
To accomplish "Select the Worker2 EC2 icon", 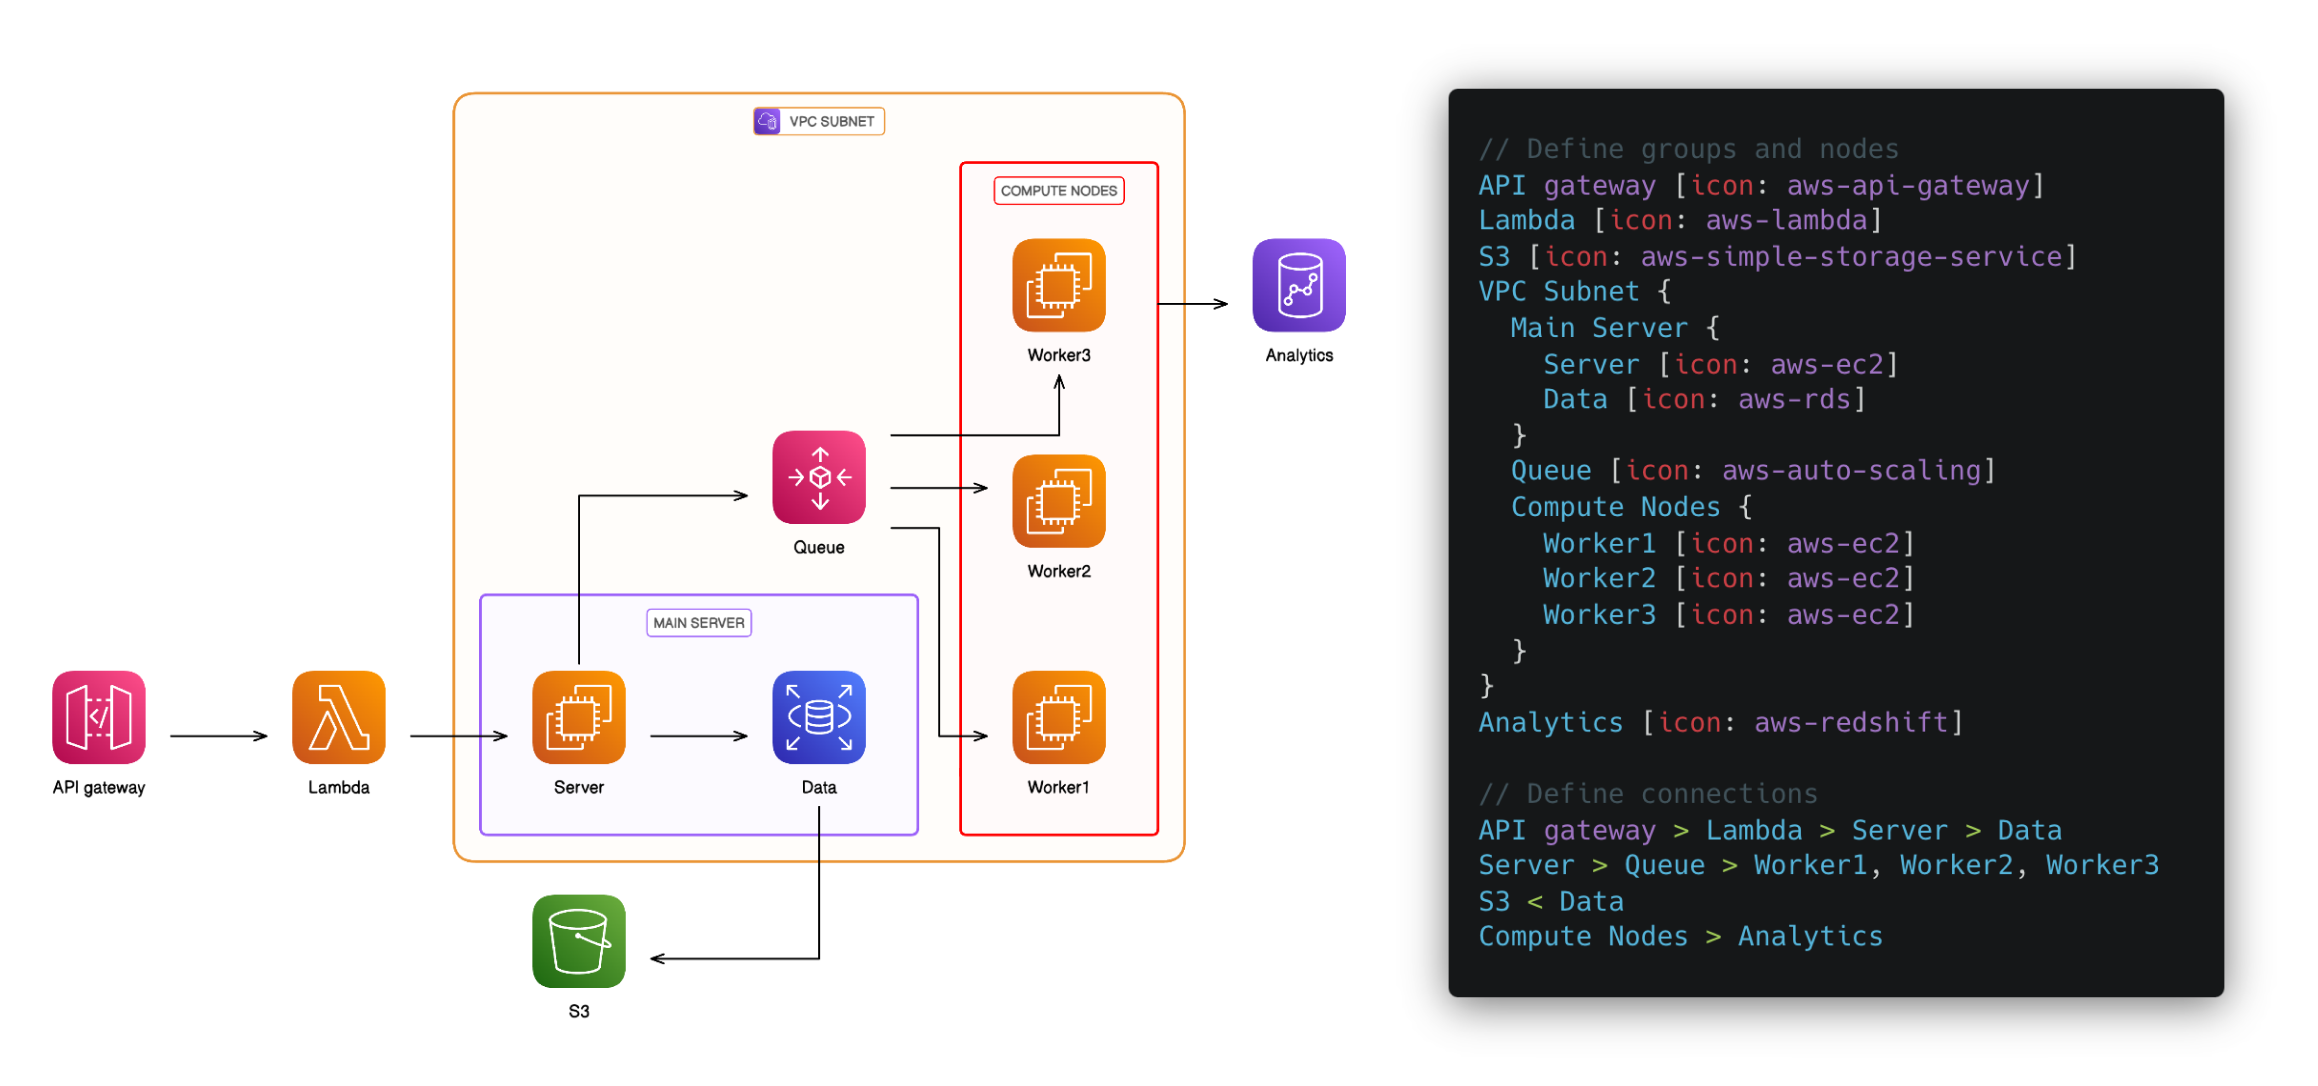I will (1058, 501).
